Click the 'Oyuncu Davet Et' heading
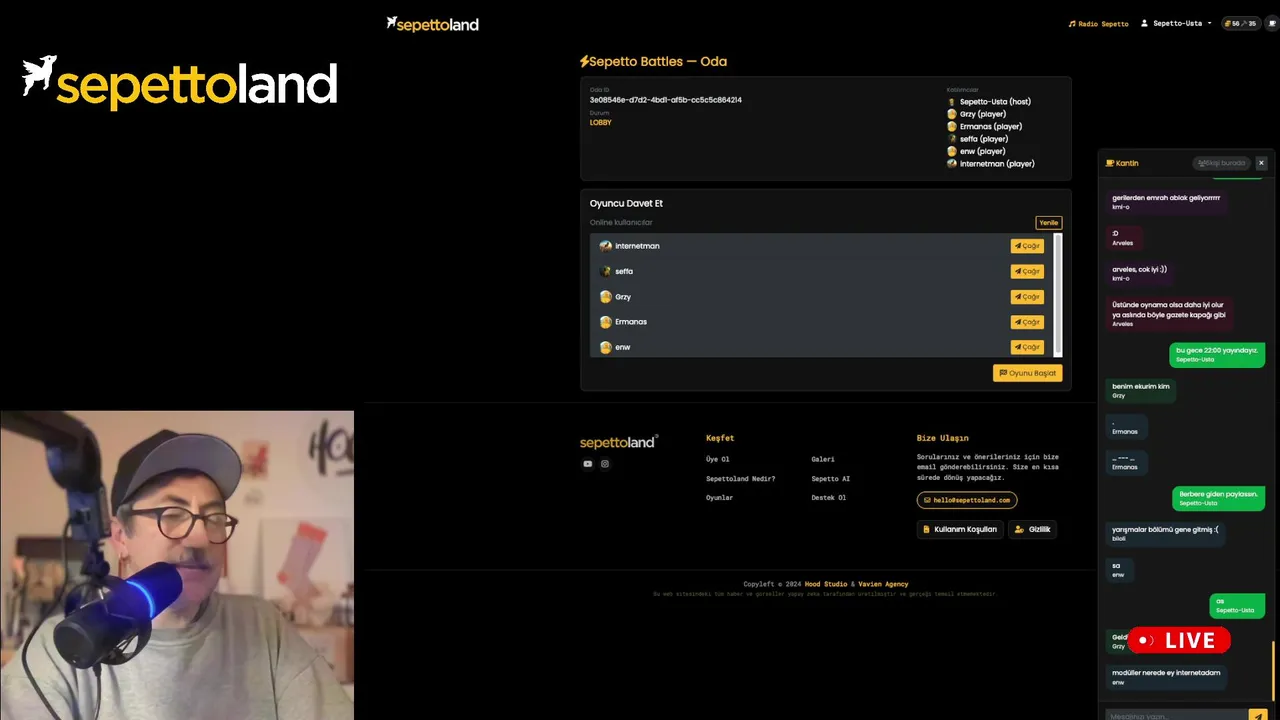 pos(626,203)
